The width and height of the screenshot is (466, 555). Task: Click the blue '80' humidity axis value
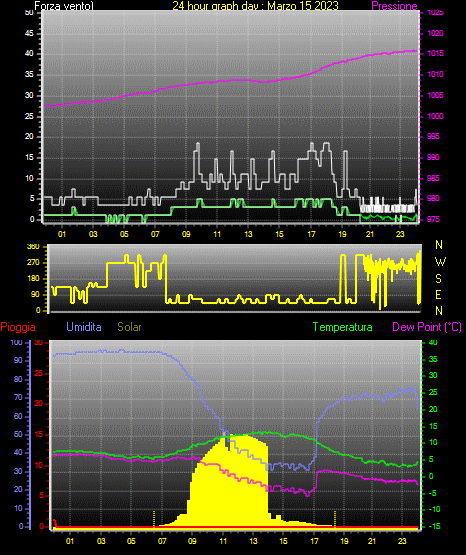(x=18, y=379)
